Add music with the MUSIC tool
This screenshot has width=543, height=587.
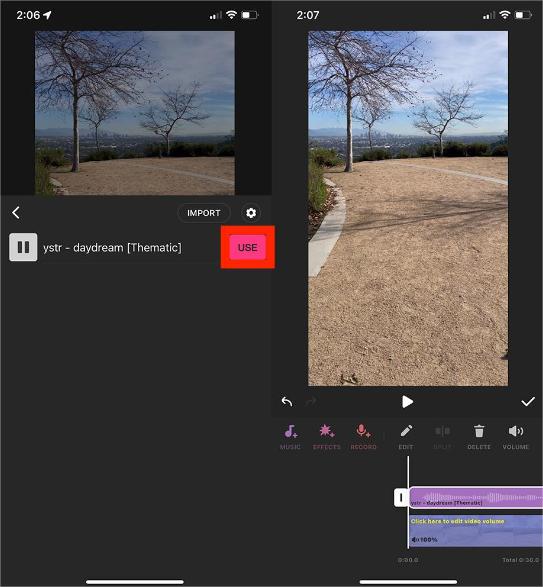(290, 437)
